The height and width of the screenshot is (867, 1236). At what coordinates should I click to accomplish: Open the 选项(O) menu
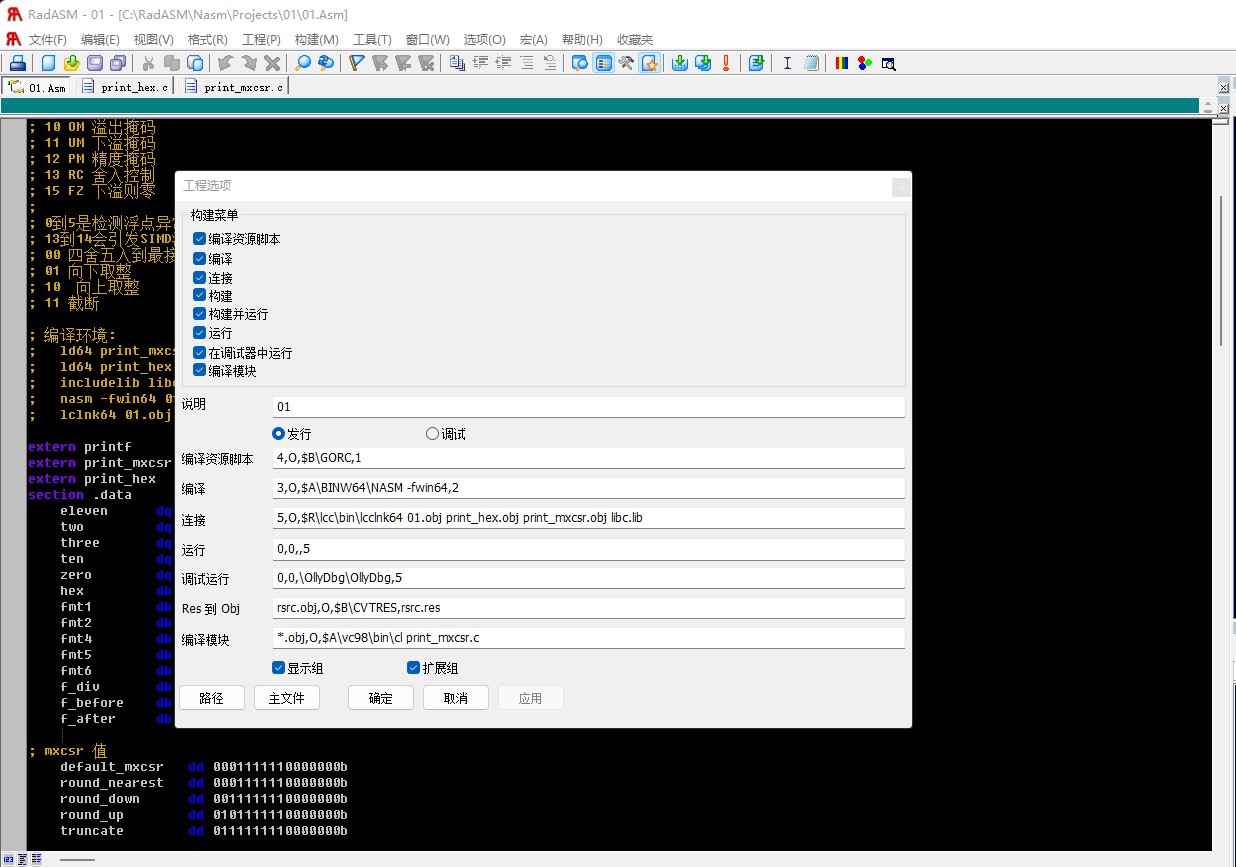point(484,39)
